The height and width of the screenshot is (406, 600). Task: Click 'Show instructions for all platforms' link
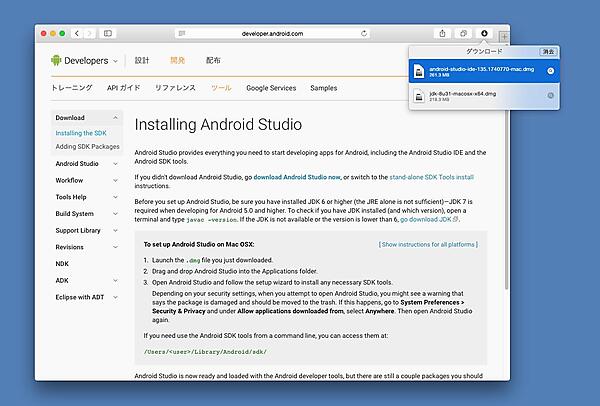[x=426, y=244]
